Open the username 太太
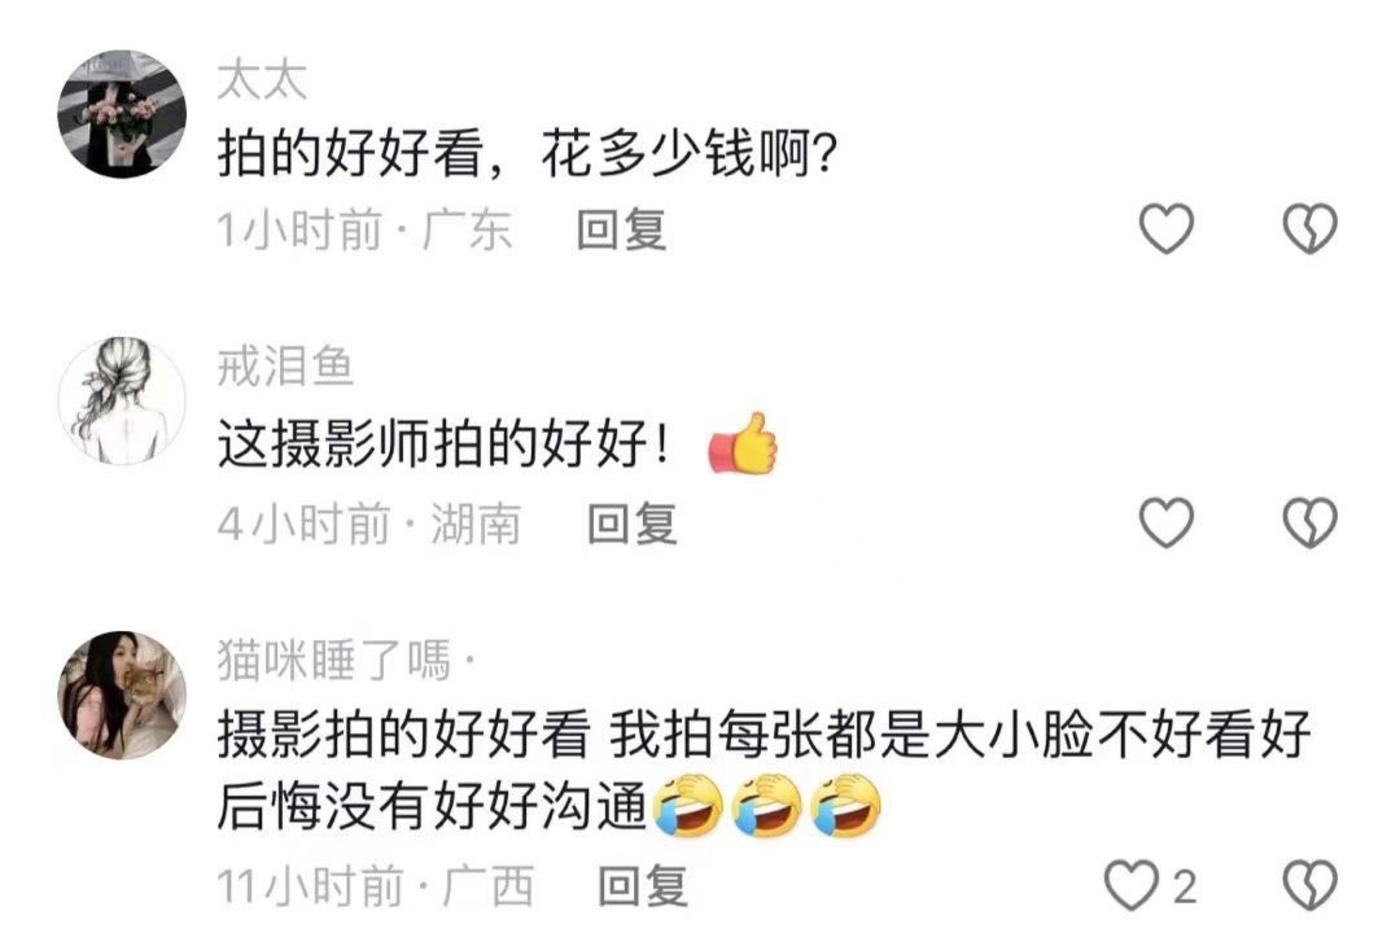 point(262,81)
